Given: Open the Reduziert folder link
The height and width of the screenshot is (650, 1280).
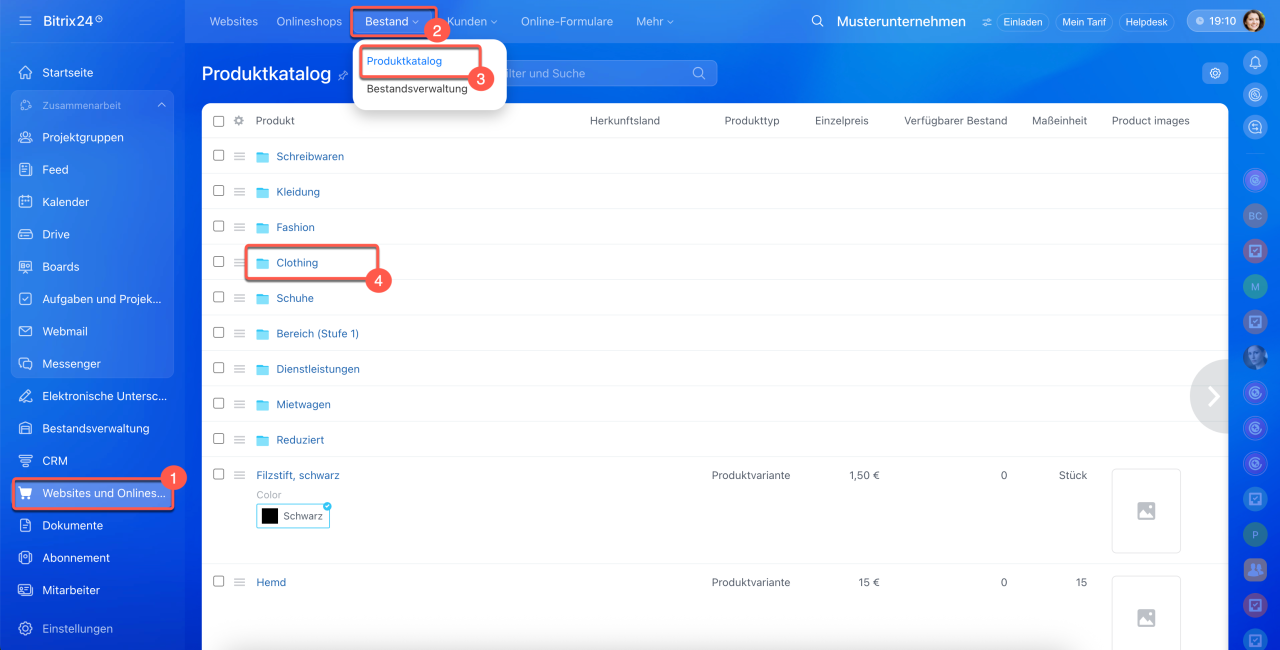Looking at the screenshot, I should point(300,440).
